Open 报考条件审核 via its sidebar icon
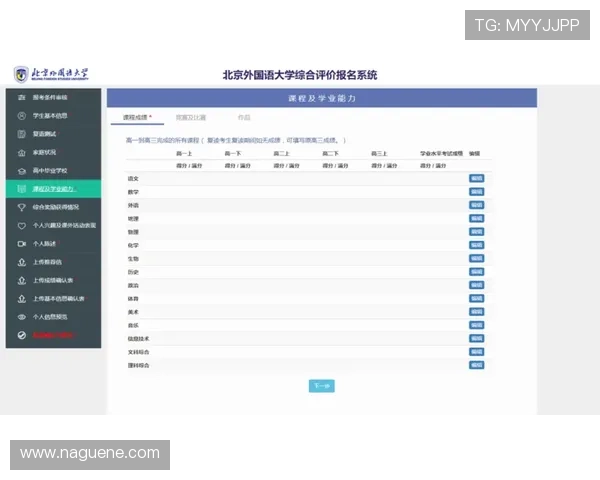The image size is (600, 480). [x=21, y=98]
